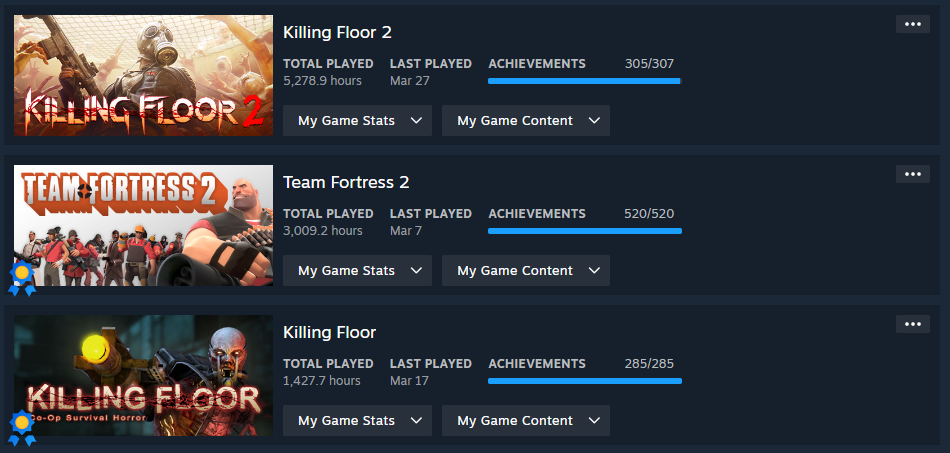This screenshot has width=950, height=453.
Task: Click the Killing Floor game title
Action: coord(329,332)
